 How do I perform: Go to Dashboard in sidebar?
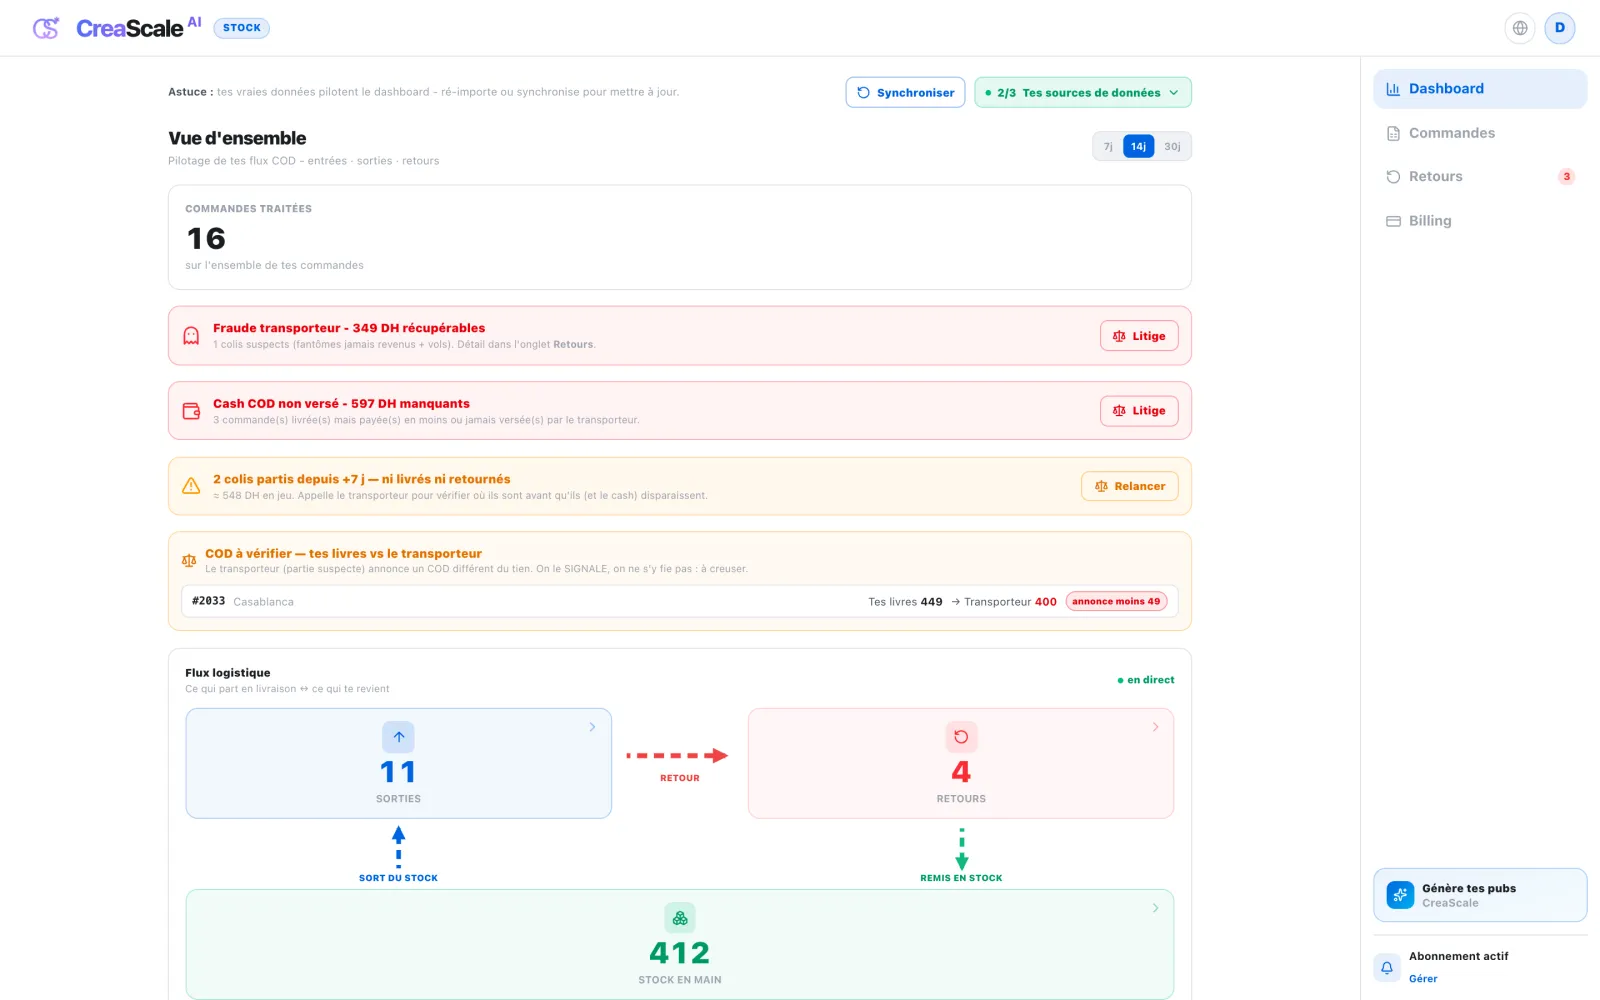point(1480,89)
